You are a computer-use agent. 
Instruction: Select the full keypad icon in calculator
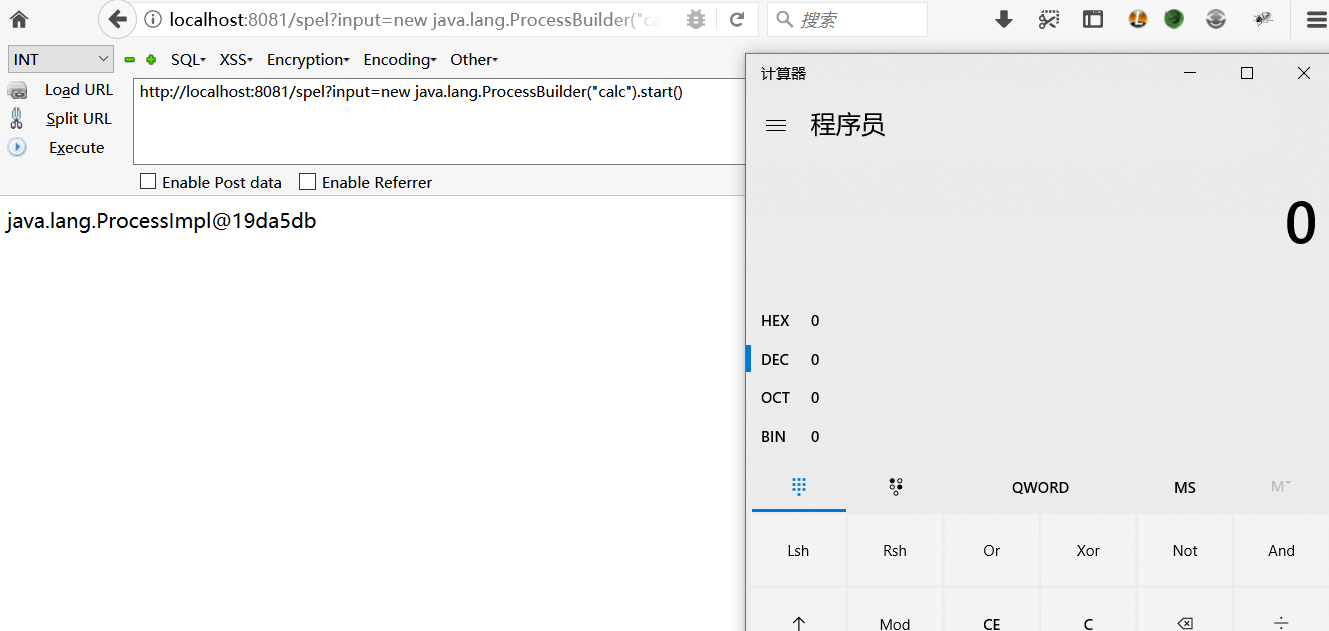click(x=798, y=487)
